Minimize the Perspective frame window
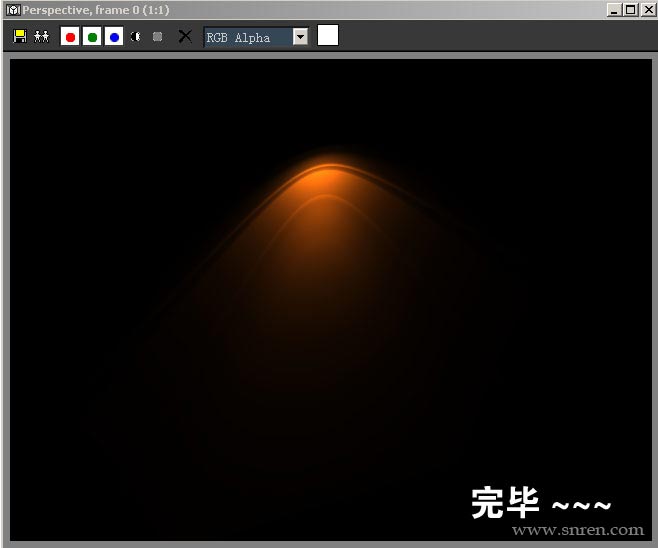The height and width of the screenshot is (548, 658). pos(614,10)
